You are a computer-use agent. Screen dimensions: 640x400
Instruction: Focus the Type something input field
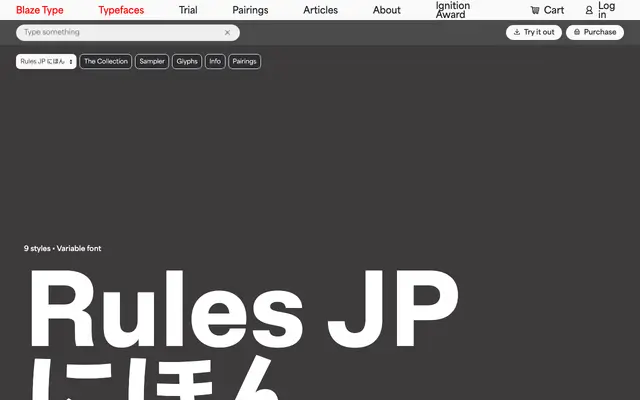point(128,33)
